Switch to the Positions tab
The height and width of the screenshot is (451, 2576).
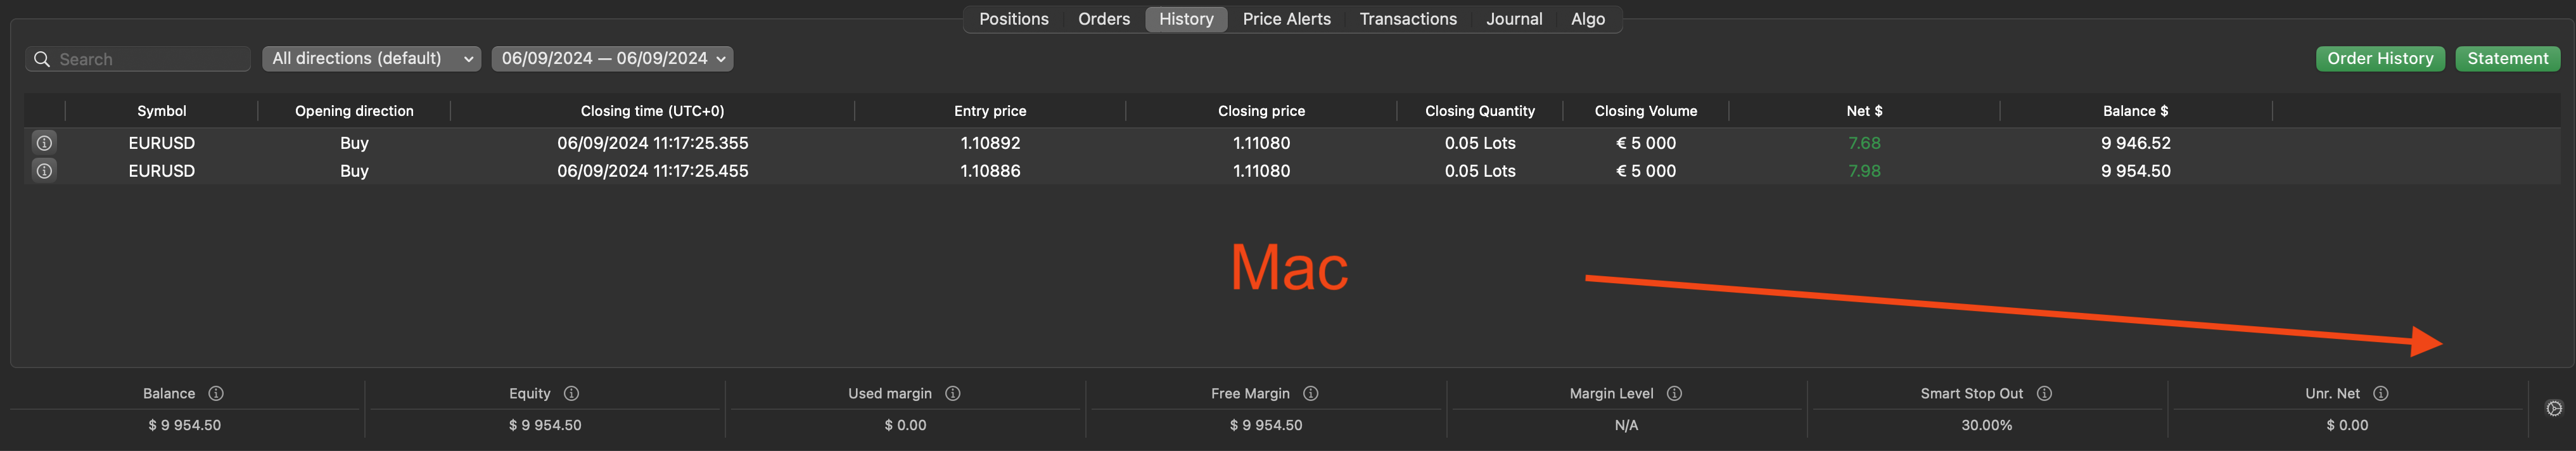click(1013, 19)
